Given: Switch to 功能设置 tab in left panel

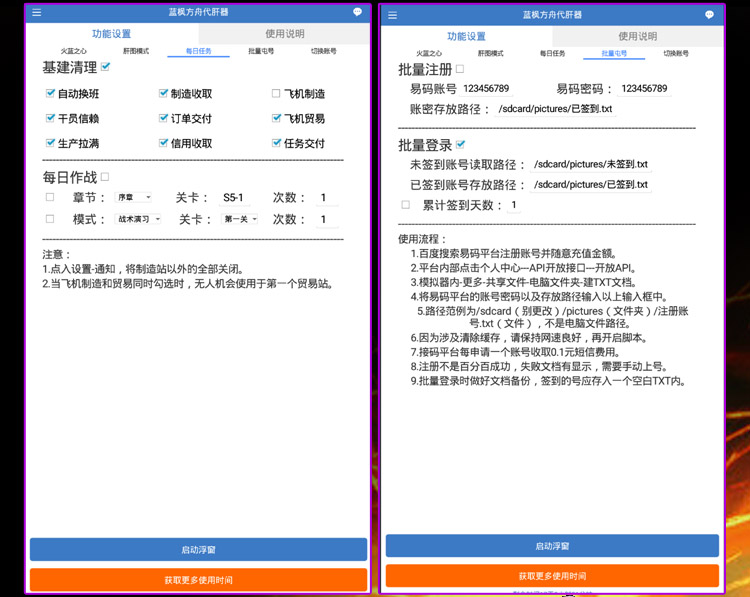Looking at the screenshot, I should pyautogui.click(x=111, y=33).
